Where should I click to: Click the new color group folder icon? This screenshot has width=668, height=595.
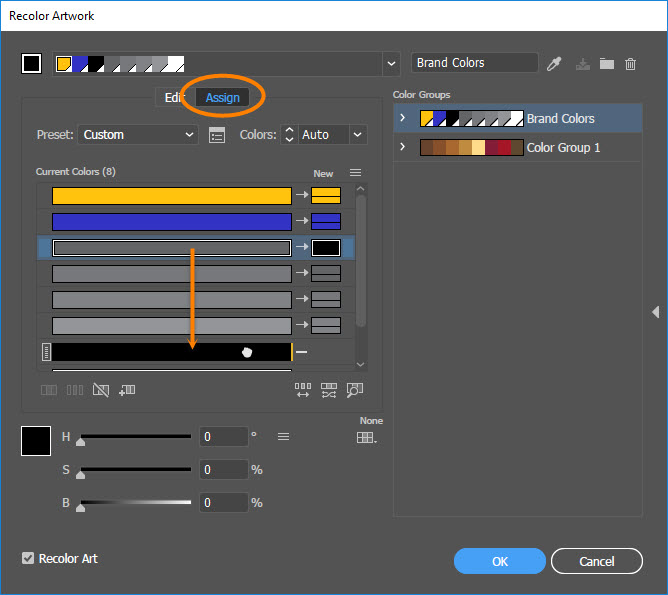point(607,64)
